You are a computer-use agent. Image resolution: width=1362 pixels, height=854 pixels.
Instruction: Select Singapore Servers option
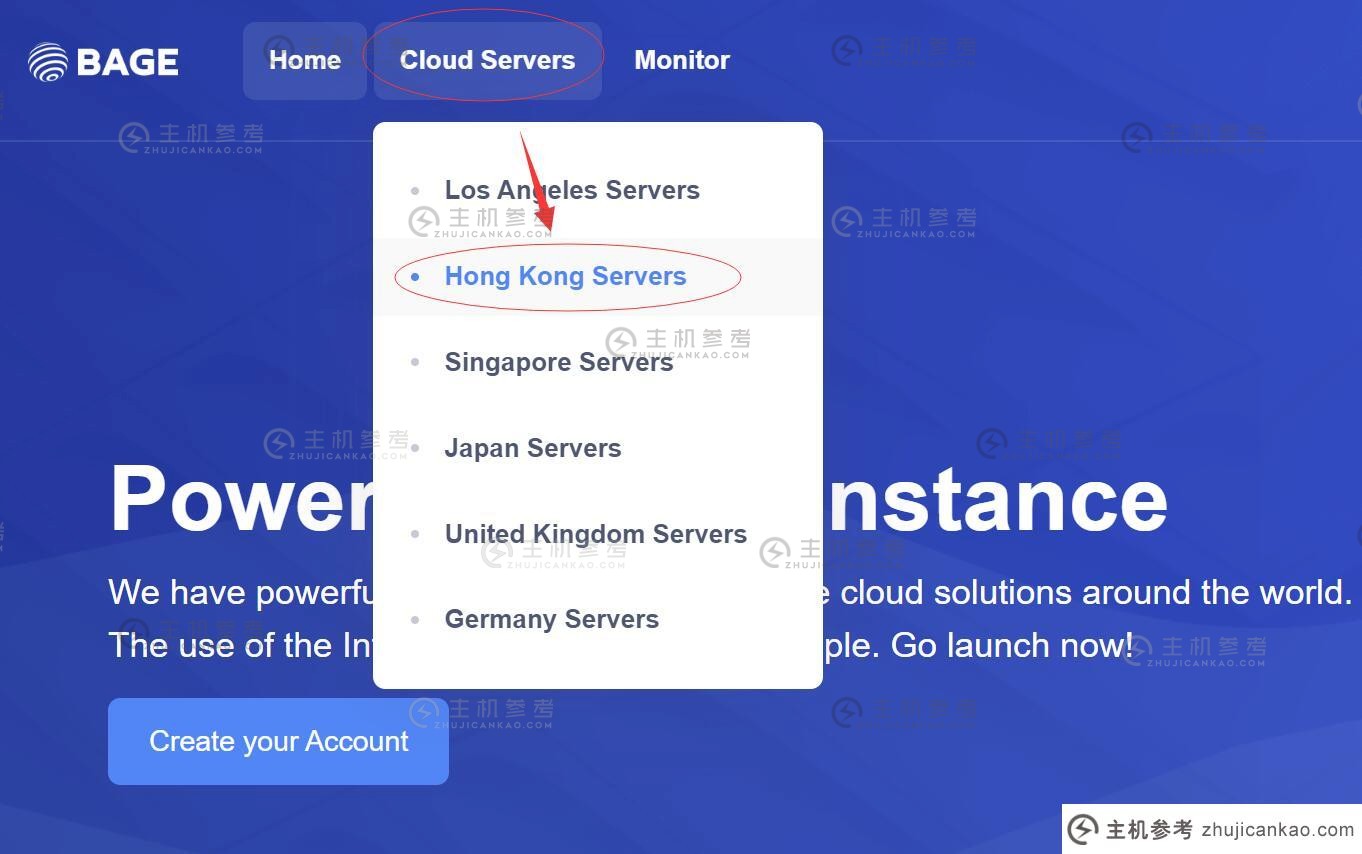[598, 362]
